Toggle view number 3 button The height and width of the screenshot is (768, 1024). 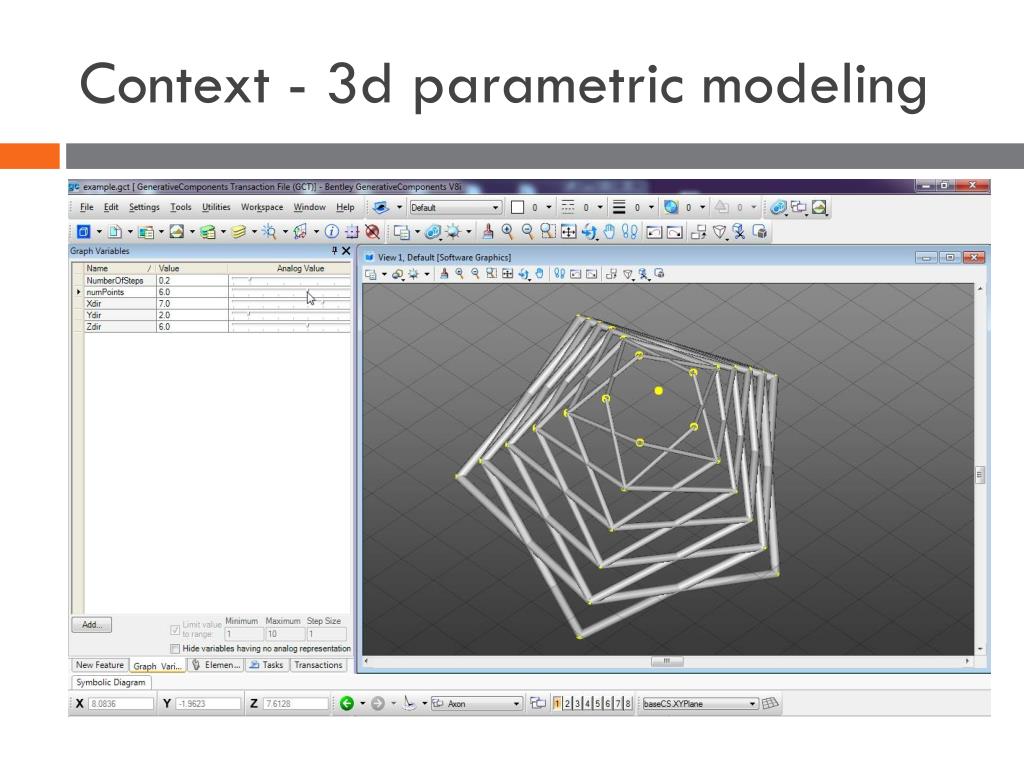point(577,703)
